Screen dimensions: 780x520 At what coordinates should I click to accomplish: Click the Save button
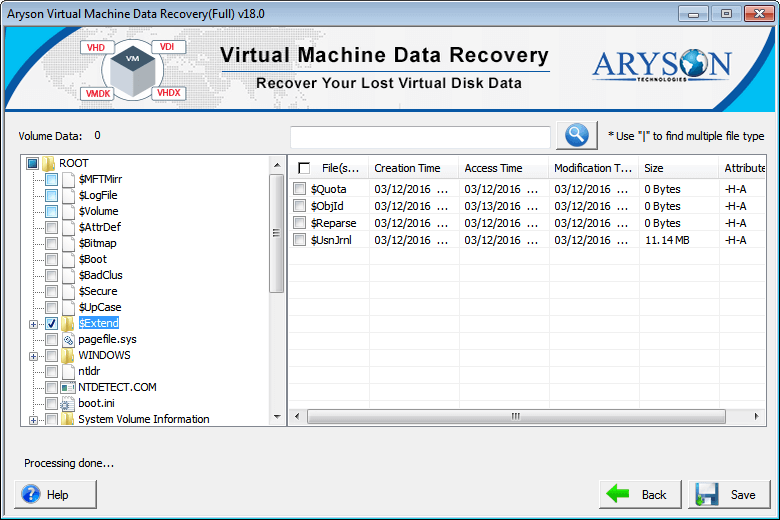coord(729,495)
